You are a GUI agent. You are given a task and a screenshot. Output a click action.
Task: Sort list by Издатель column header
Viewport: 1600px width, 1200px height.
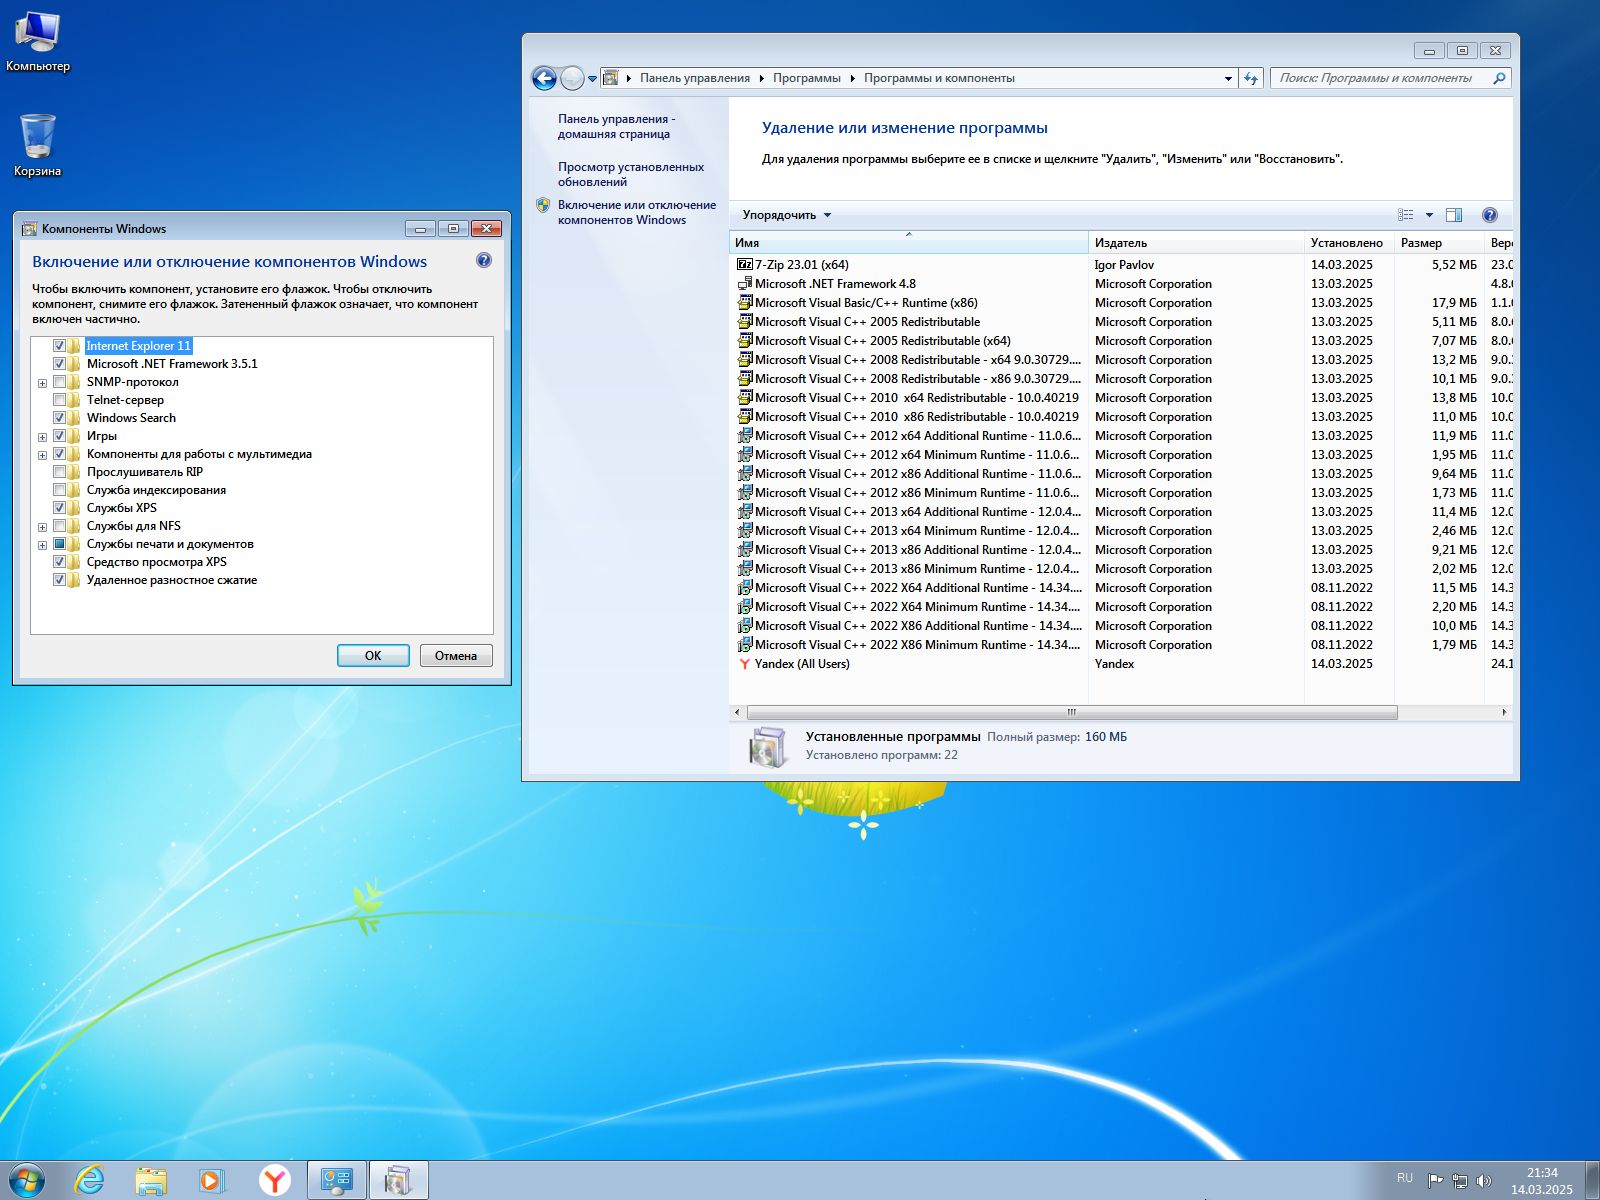[1120, 243]
